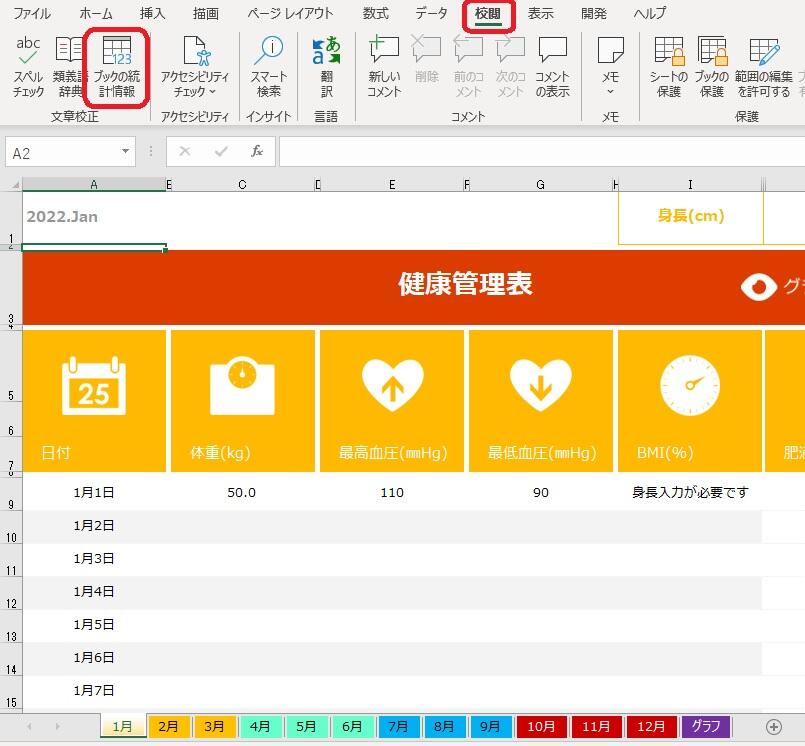This screenshot has width=805, height=746.
Task: Click the insert function fx icon
Action: pos(257,152)
